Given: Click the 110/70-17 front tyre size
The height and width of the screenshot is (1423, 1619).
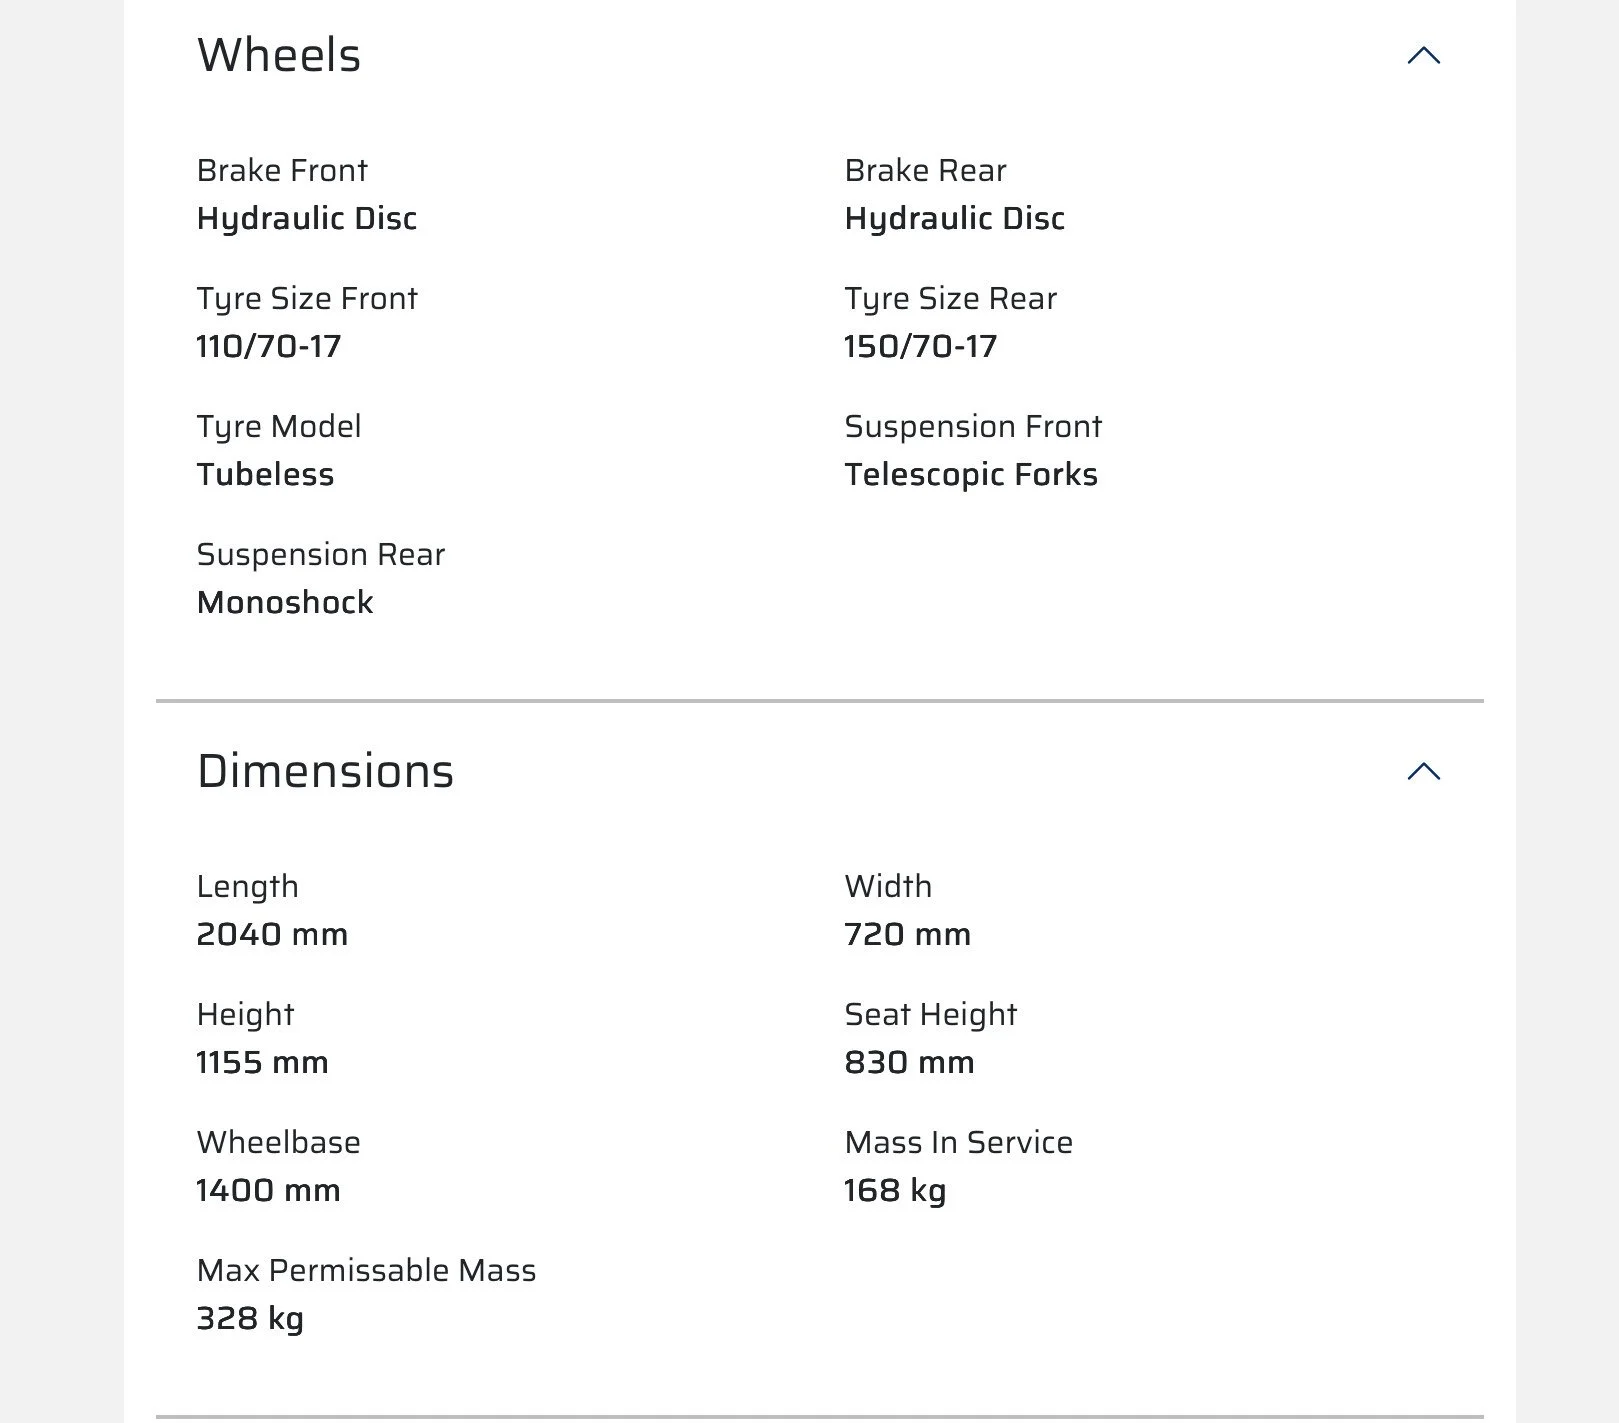Looking at the screenshot, I should click(x=269, y=347).
